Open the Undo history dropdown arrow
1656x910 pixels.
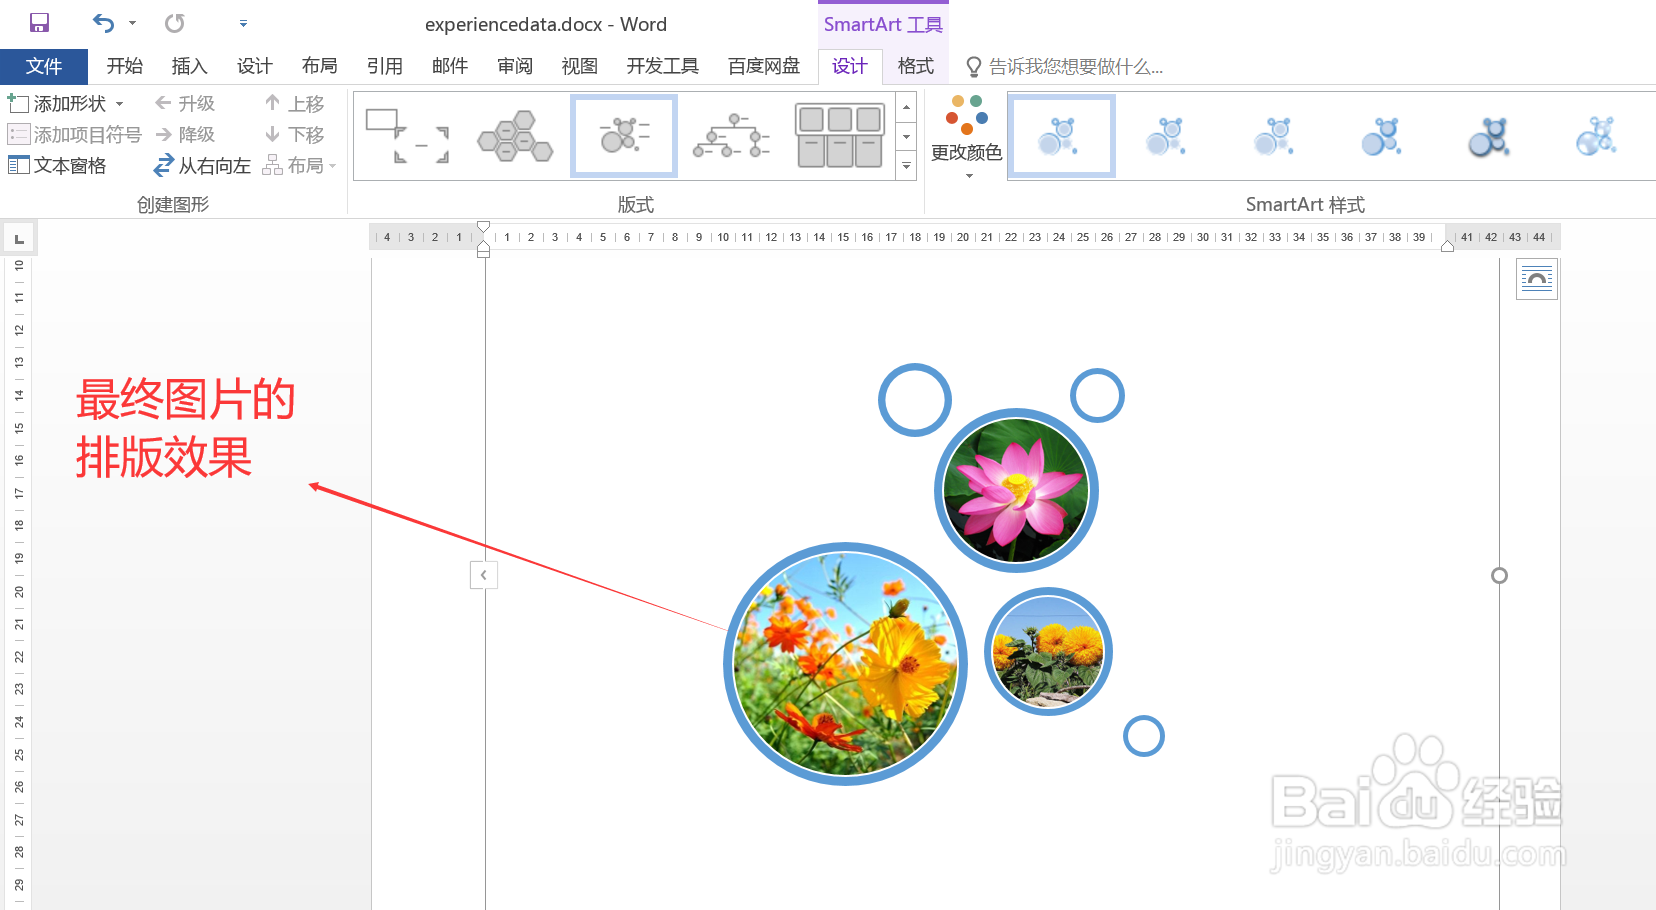pos(132,23)
